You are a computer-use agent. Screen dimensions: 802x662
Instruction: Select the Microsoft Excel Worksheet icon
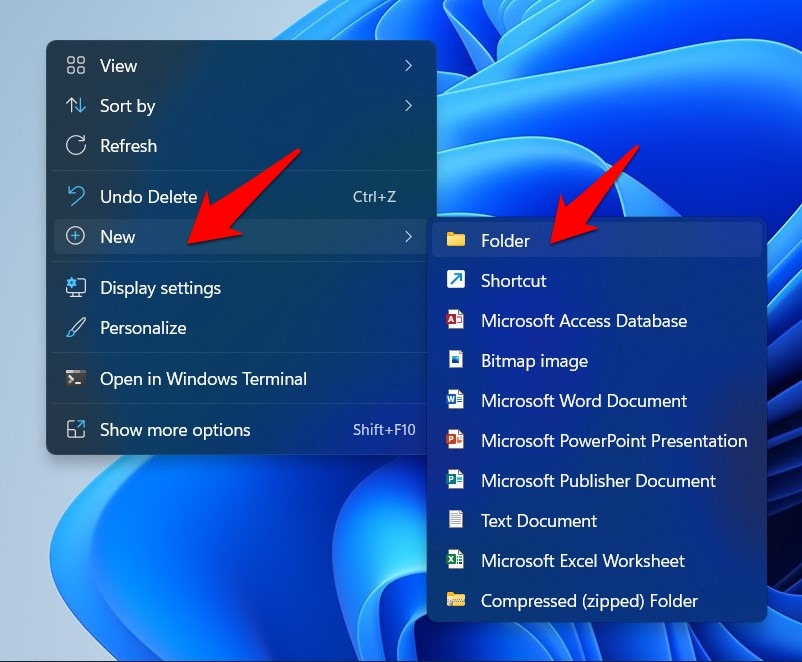458,561
